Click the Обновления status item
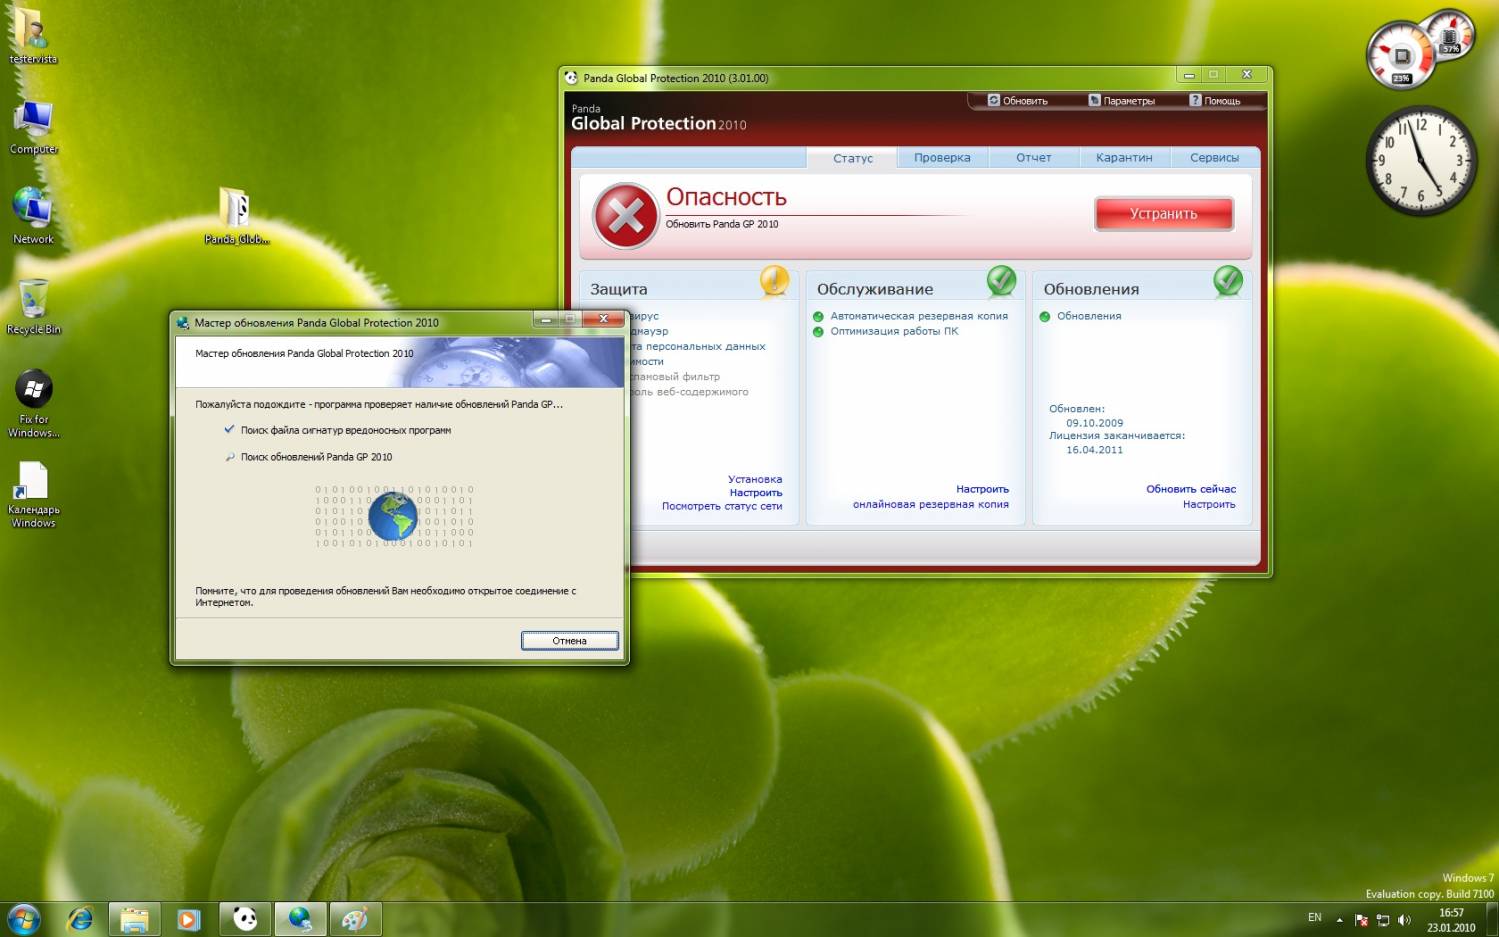Viewport: 1499px width, 937px height. click(1089, 316)
